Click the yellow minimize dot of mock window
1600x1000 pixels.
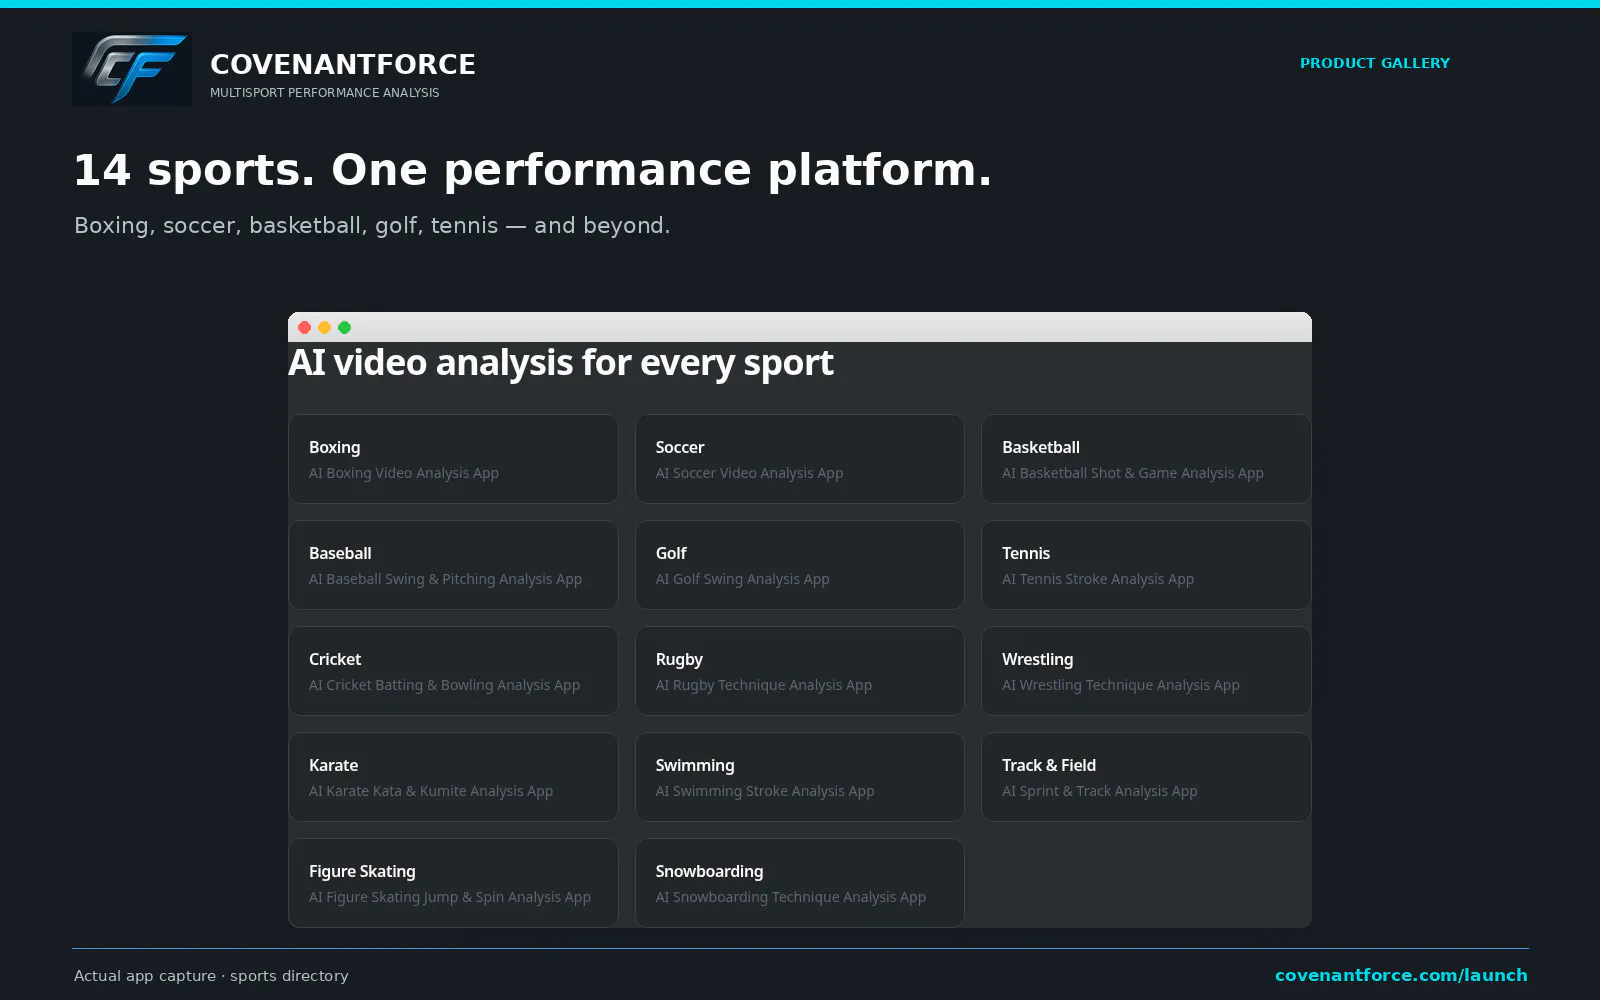point(325,328)
